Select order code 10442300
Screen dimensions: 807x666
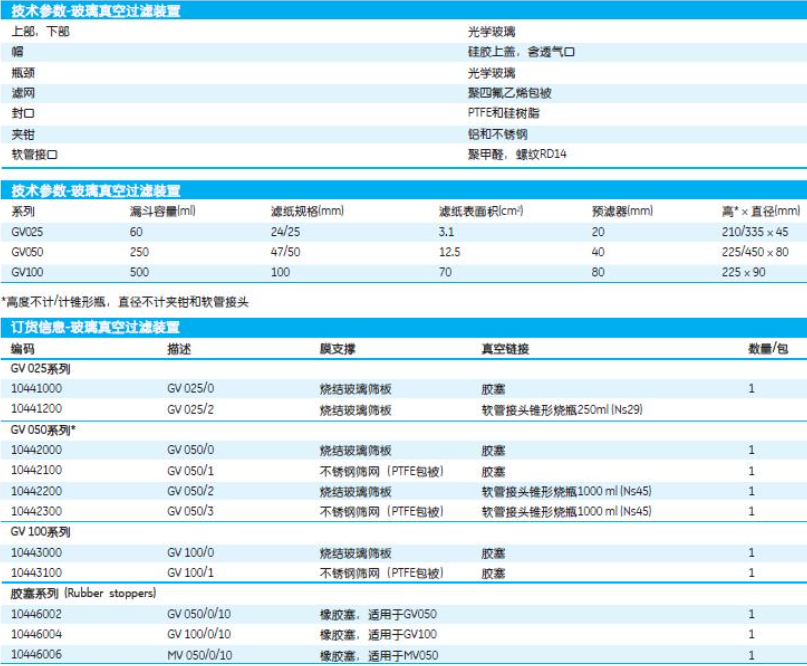[x=37, y=511]
